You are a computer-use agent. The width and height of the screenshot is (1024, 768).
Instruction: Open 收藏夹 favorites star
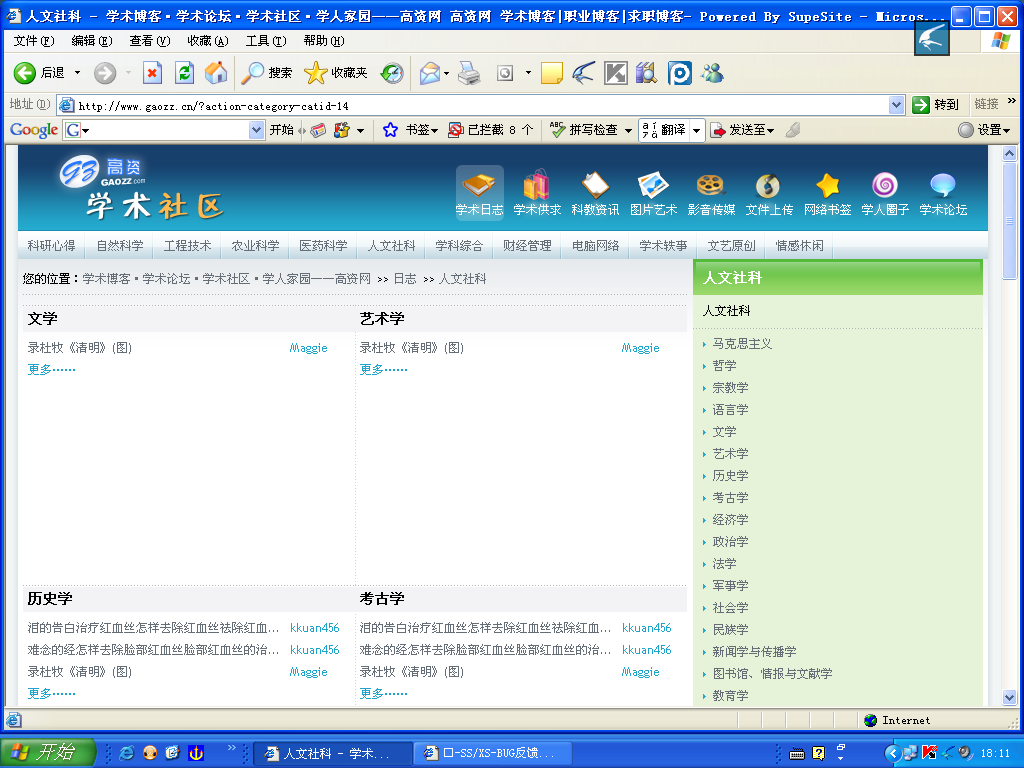pyautogui.click(x=336, y=72)
